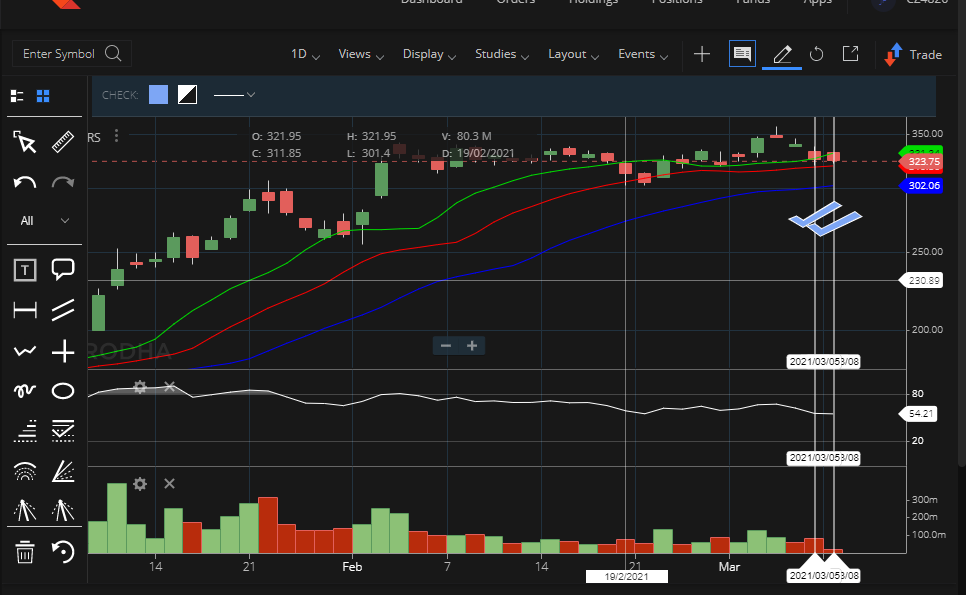Select the parallel channel lines tool

(x=63, y=310)
